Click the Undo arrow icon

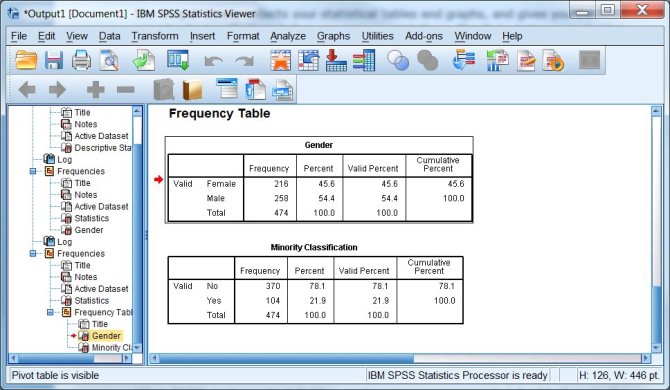click(214, 61)
